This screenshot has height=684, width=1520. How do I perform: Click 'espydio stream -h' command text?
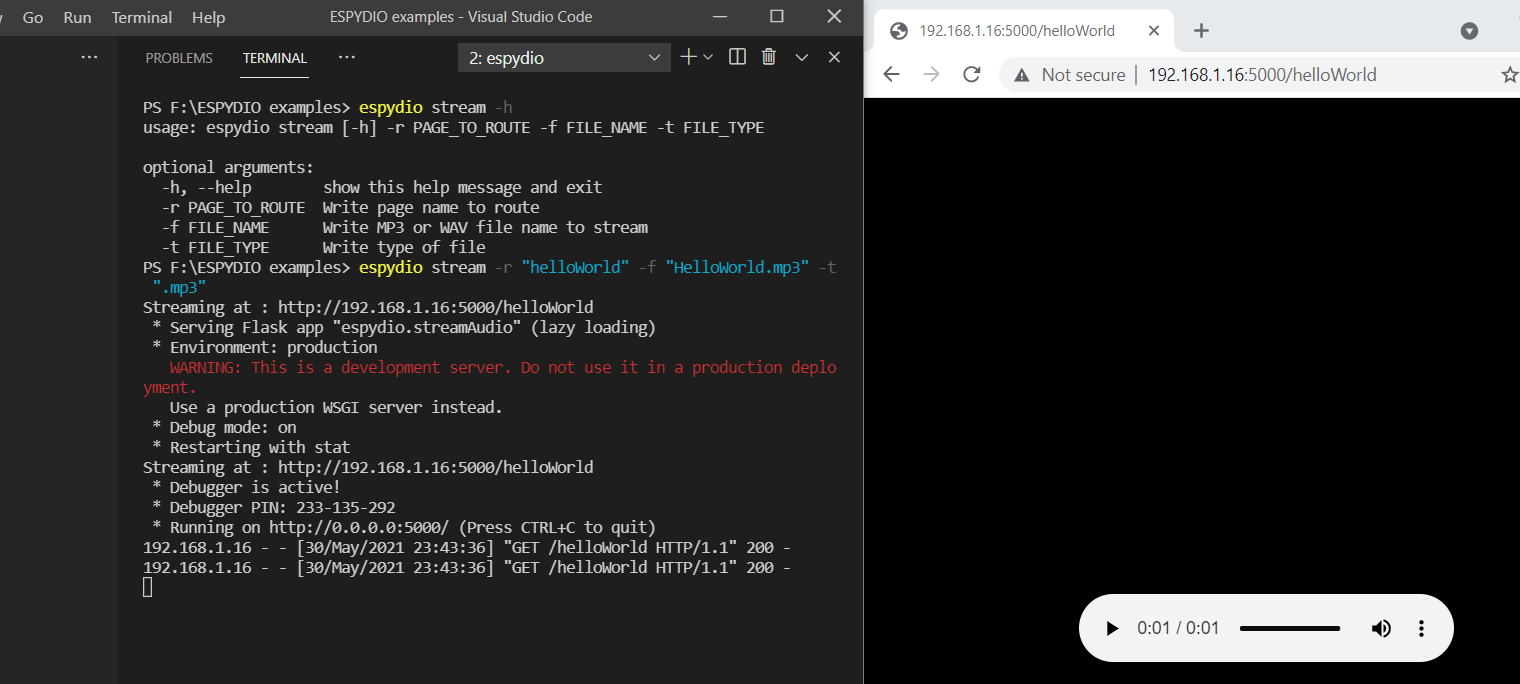(436, 107)
